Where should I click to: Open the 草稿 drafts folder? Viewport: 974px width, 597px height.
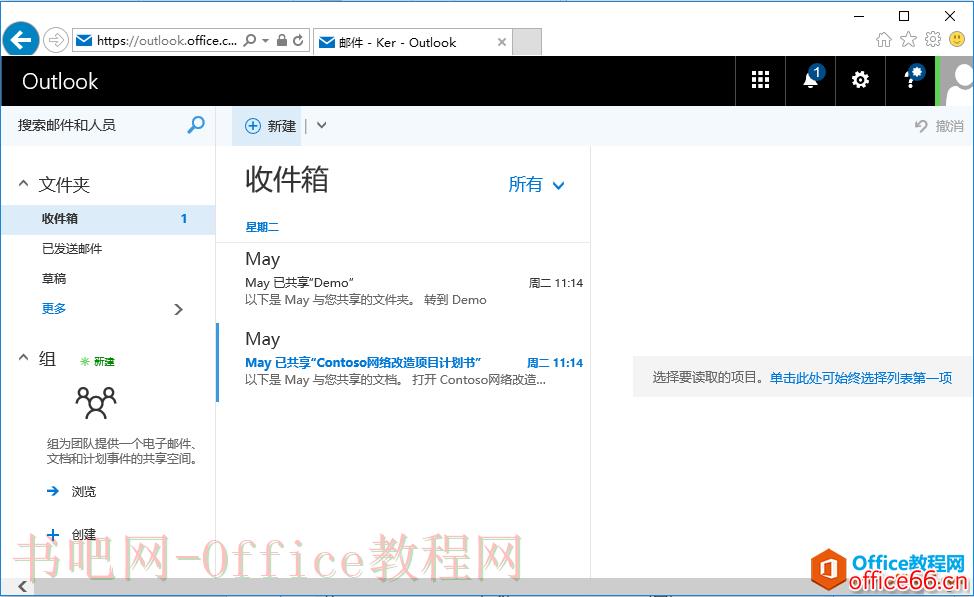(54, 279)
